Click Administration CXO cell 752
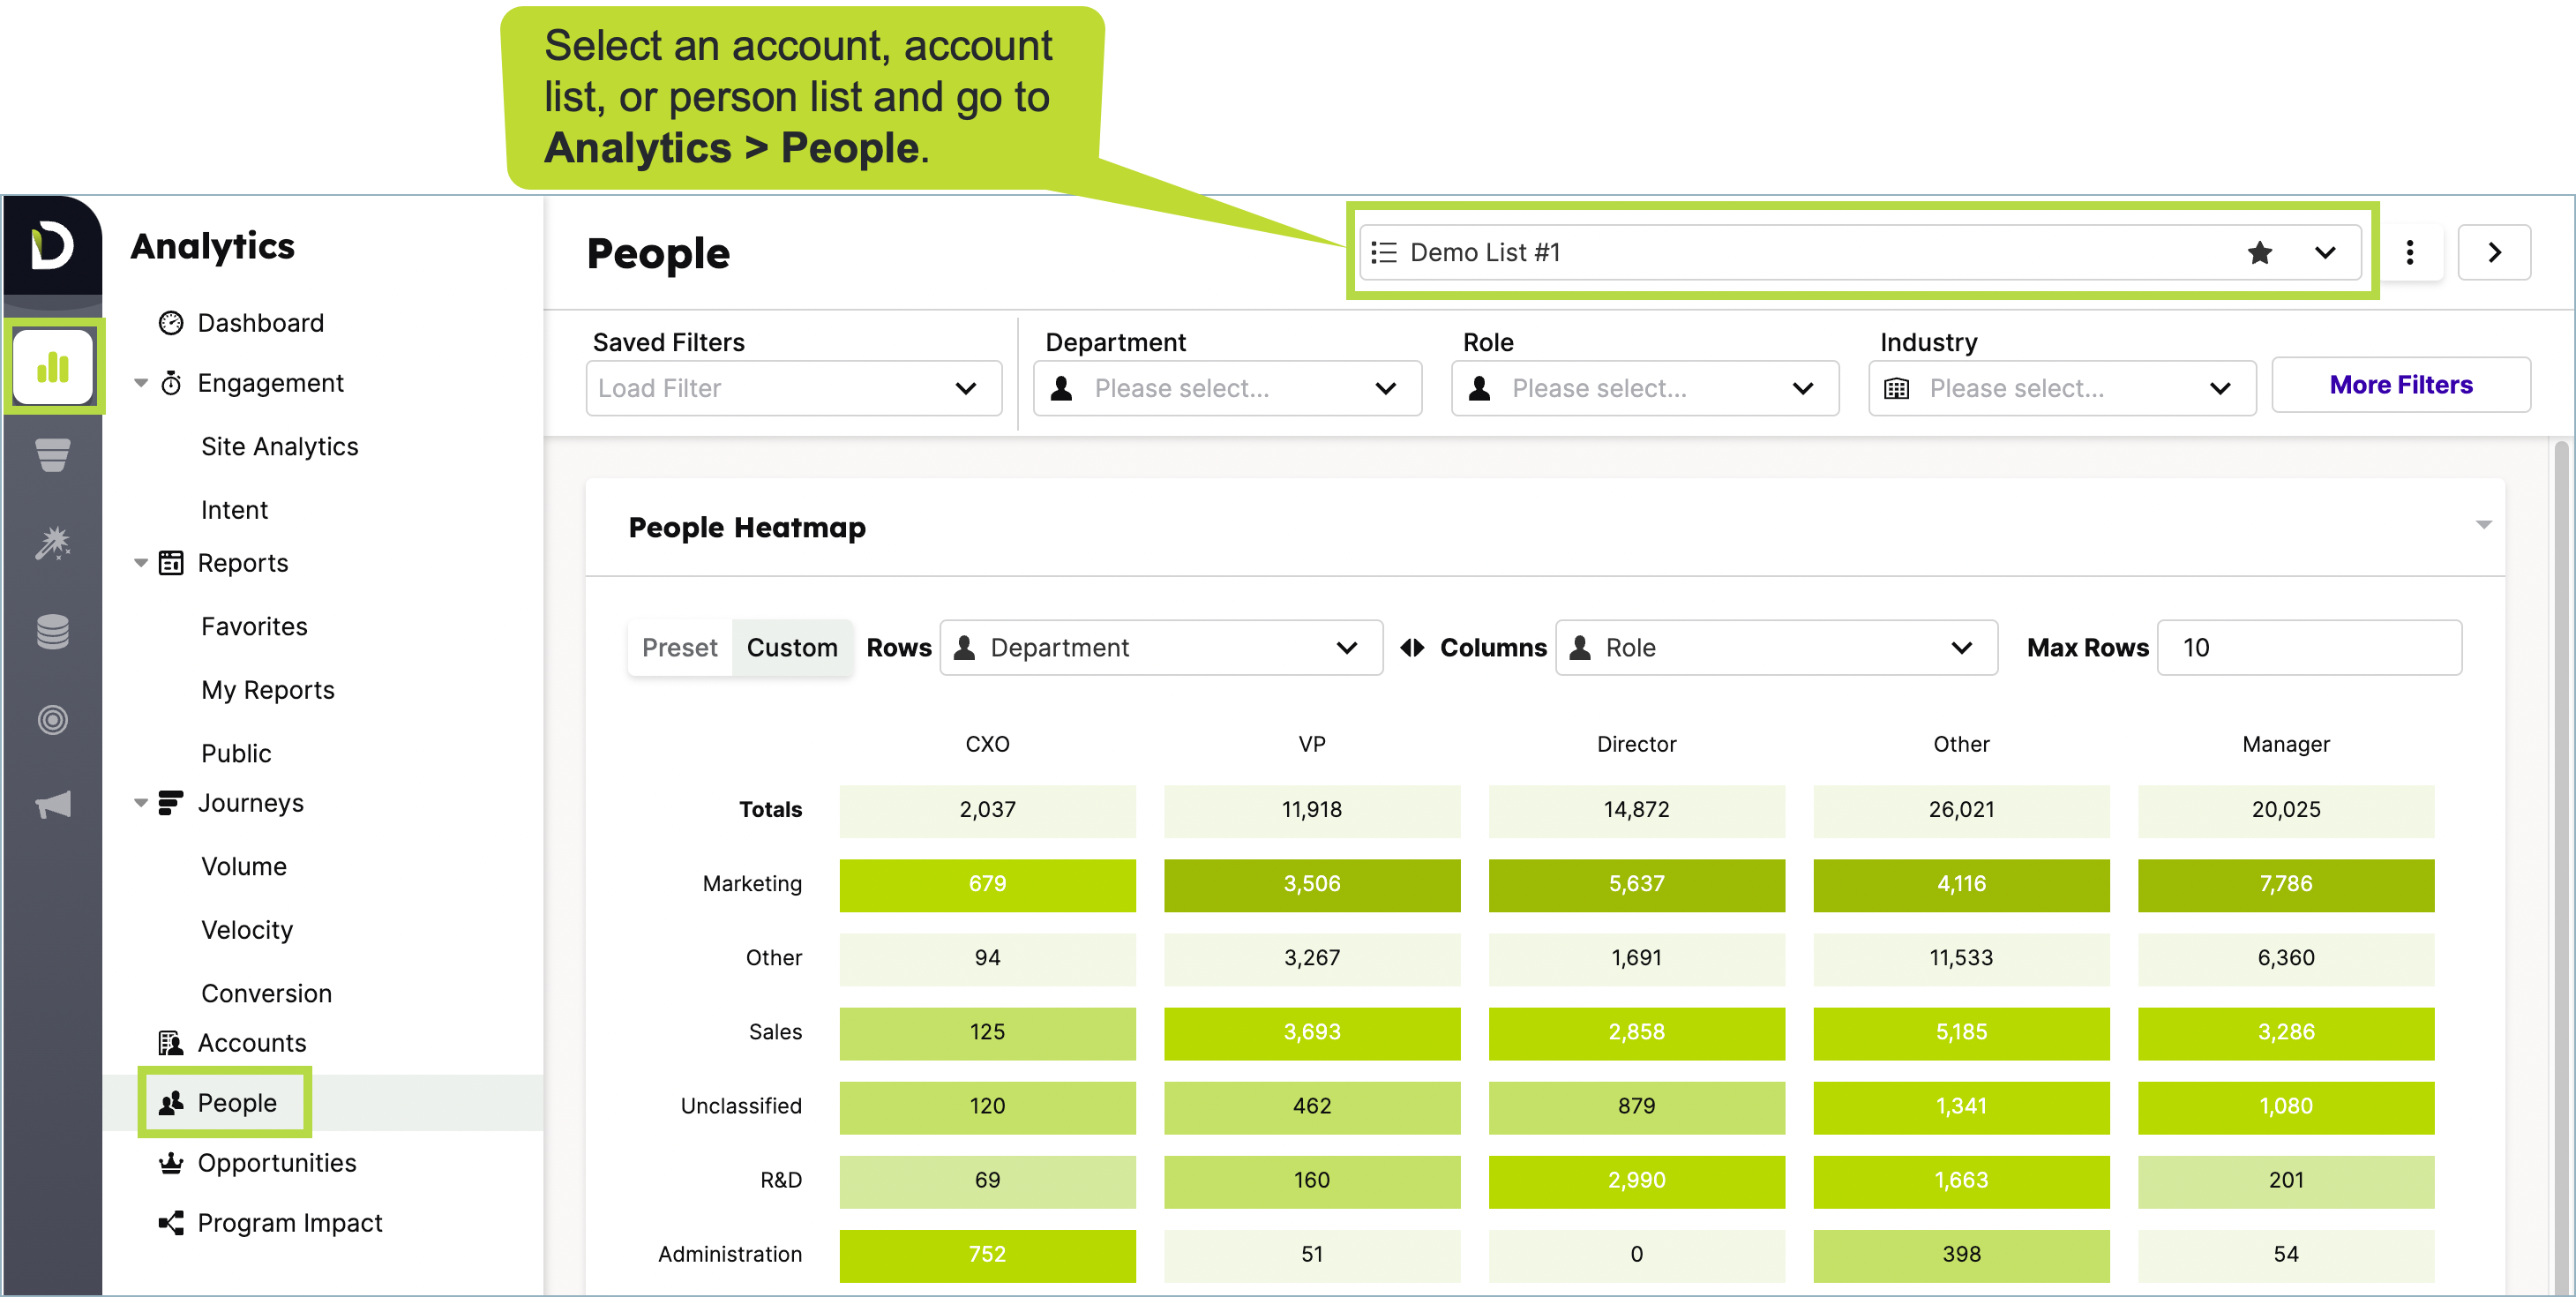The image size is (2576, 1297). point(988,1255)
